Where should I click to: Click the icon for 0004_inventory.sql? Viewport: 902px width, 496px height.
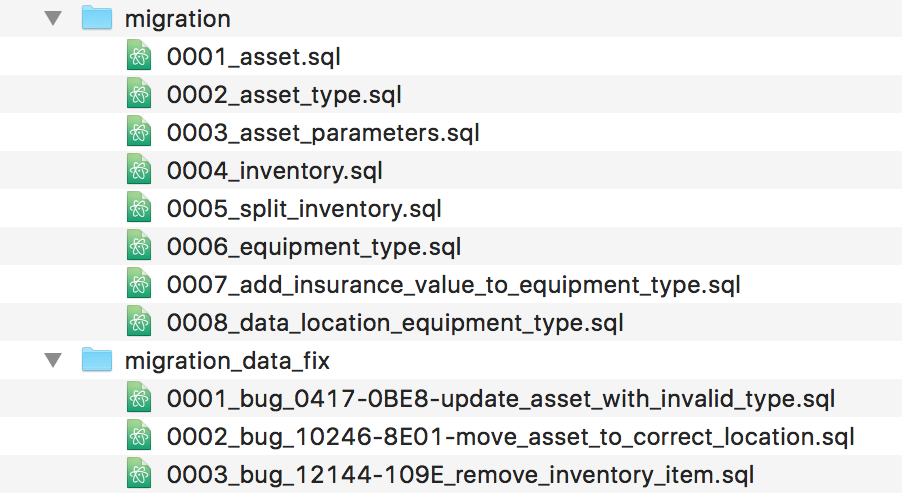click(139, 171)
